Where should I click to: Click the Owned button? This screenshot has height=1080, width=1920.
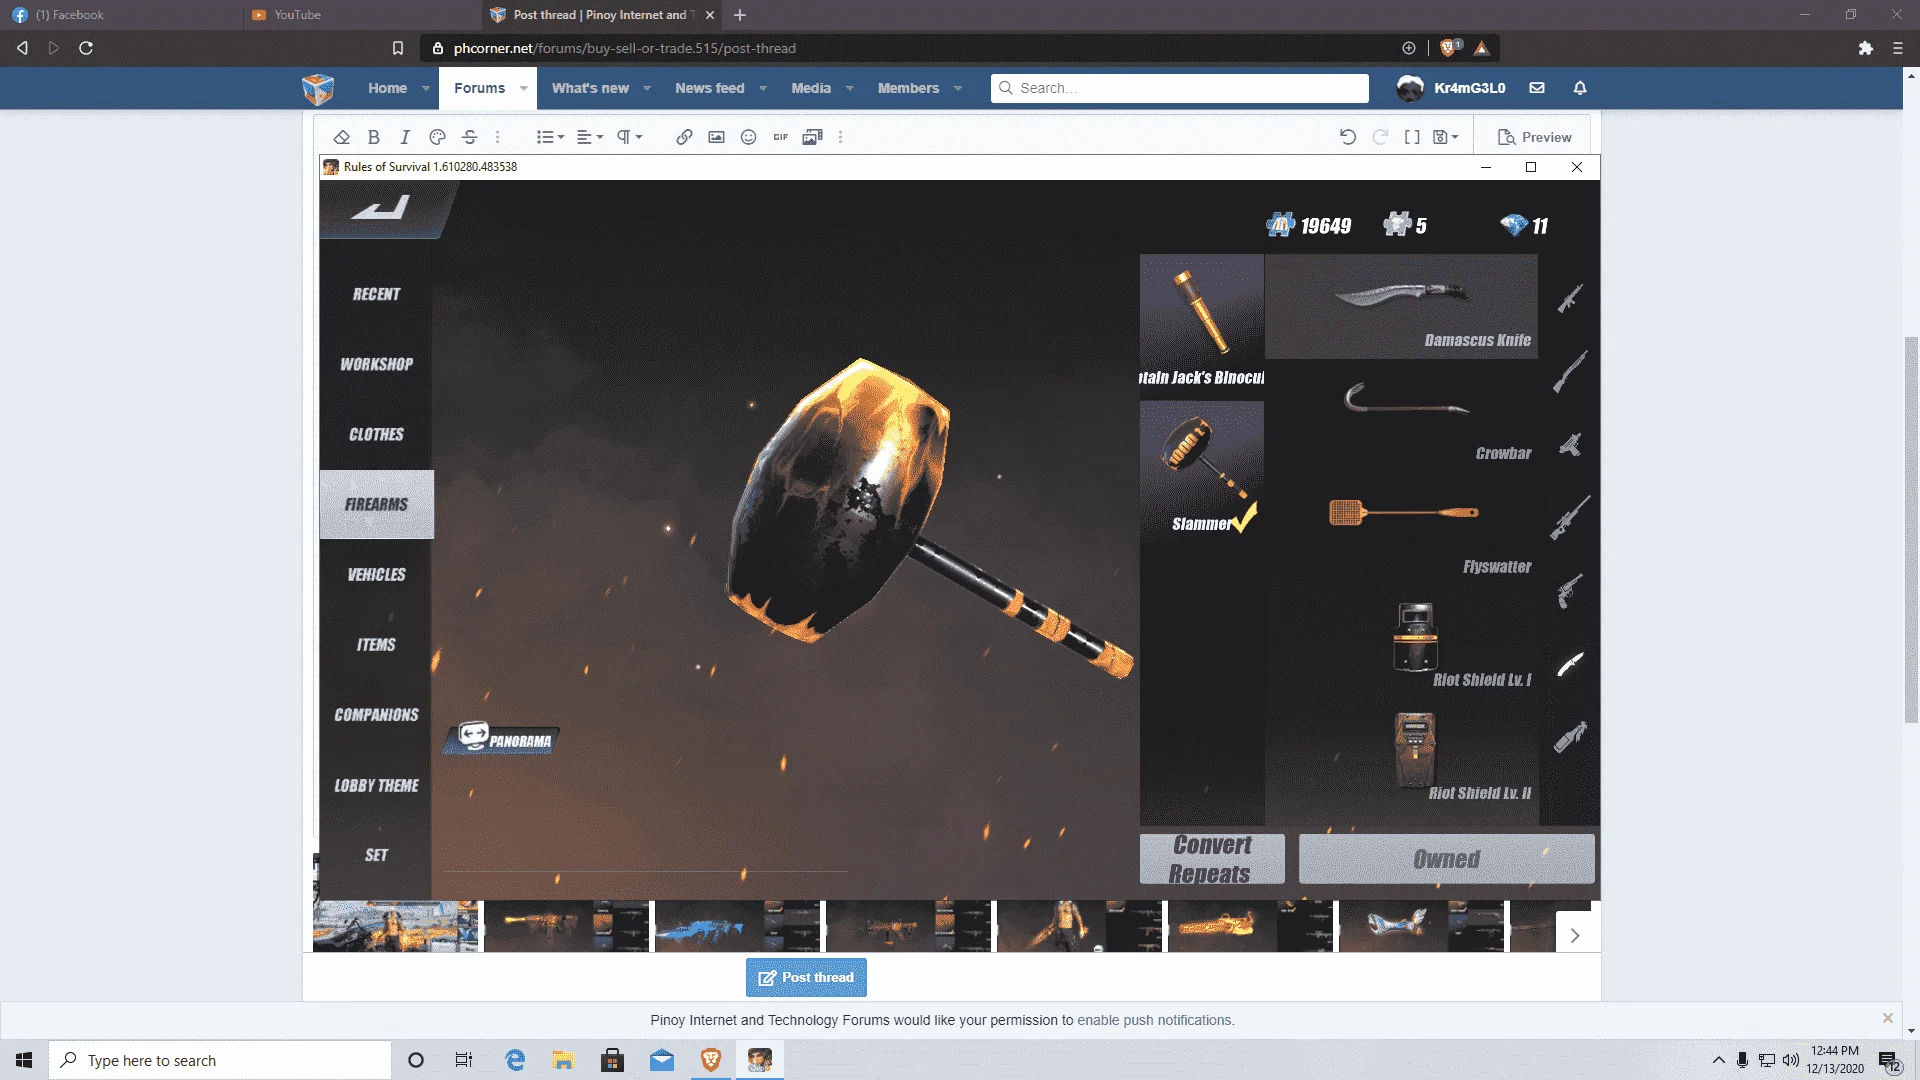[1446, 859]
